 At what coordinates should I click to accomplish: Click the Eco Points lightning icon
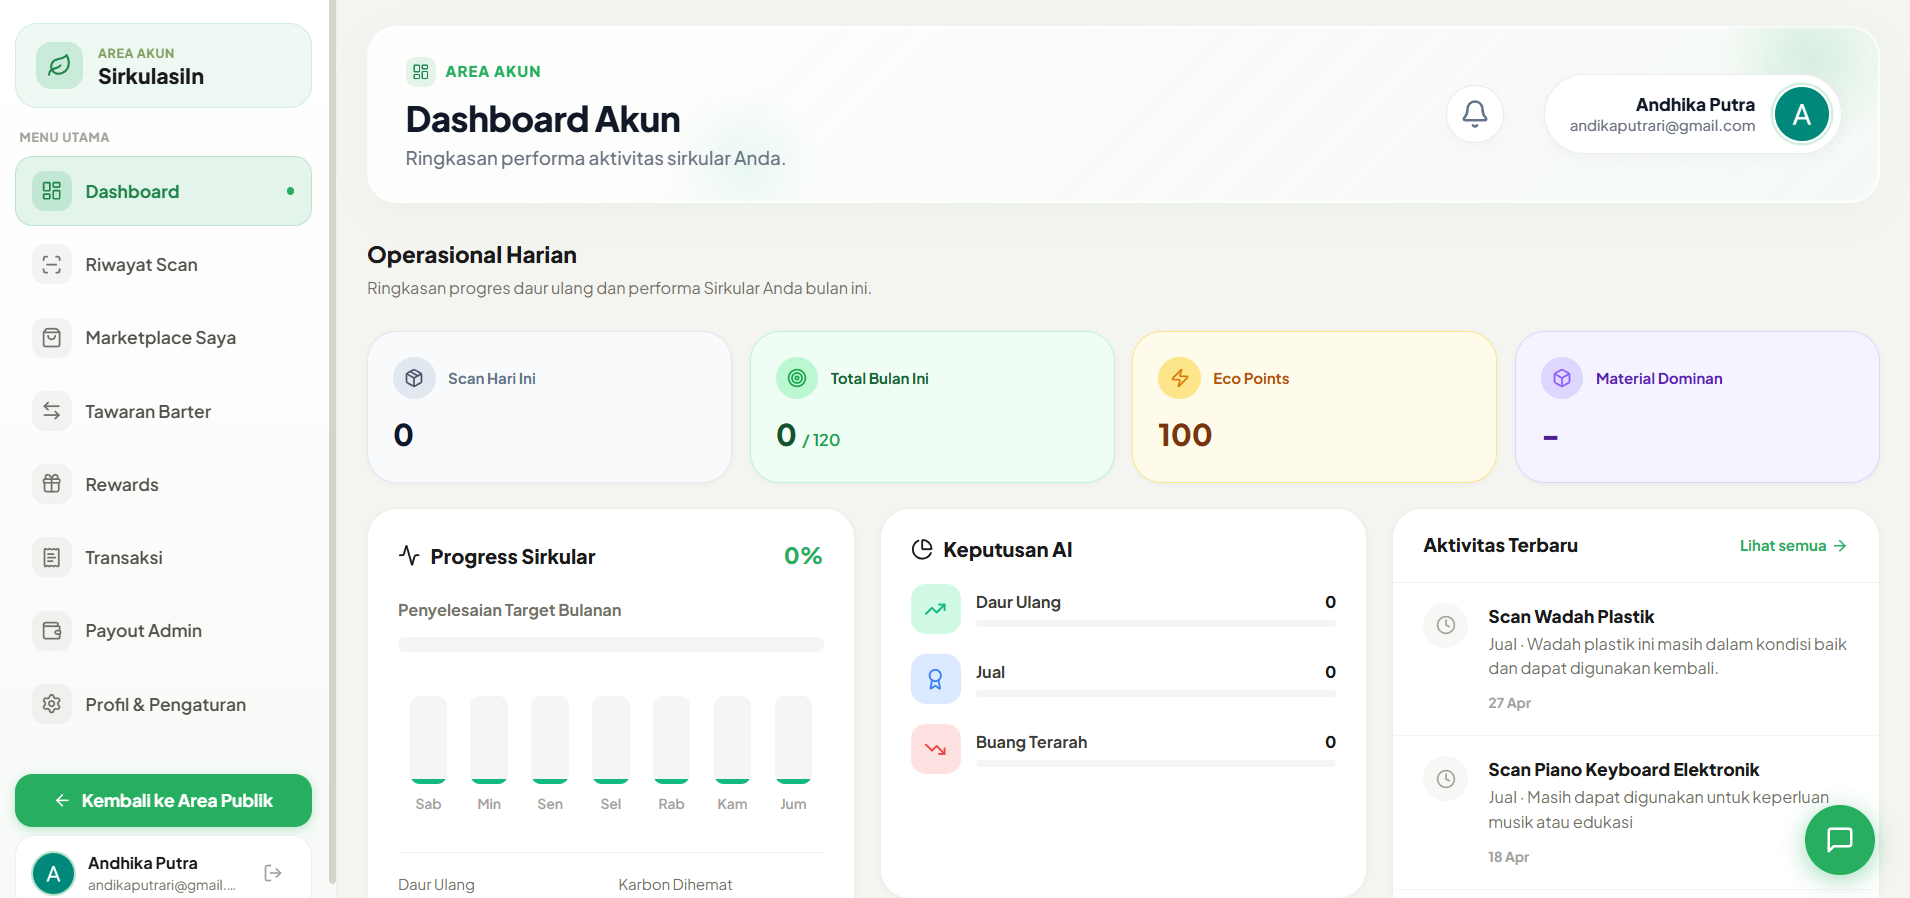pos(1180,378)
